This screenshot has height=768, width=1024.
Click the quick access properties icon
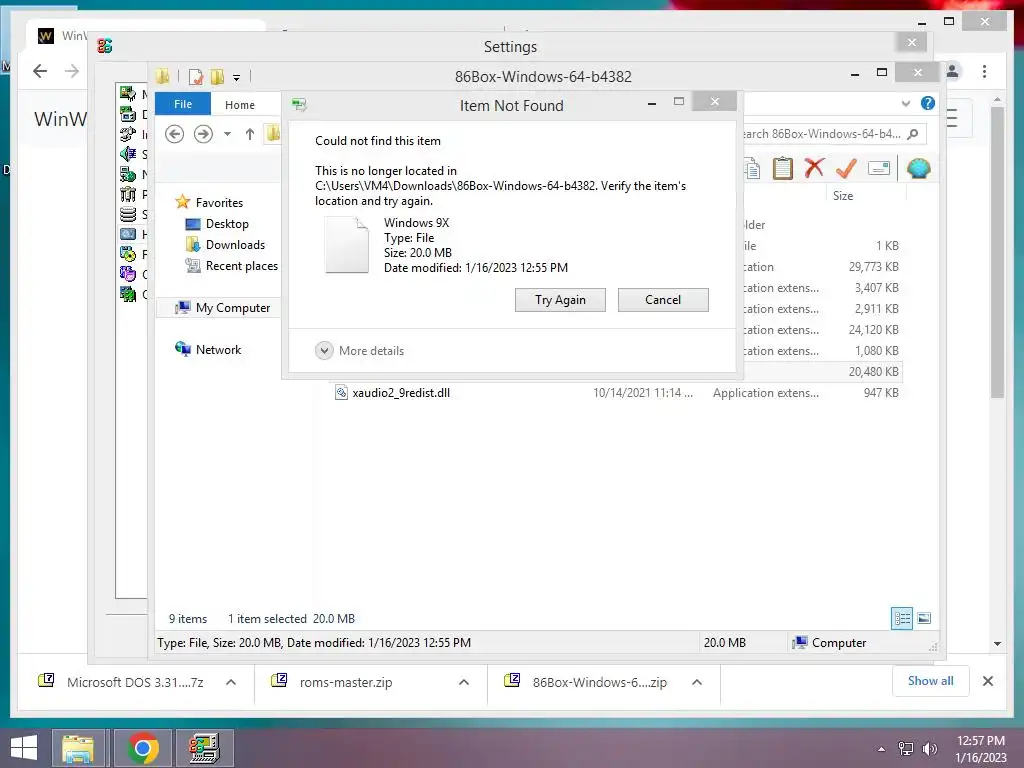(195, 77)
